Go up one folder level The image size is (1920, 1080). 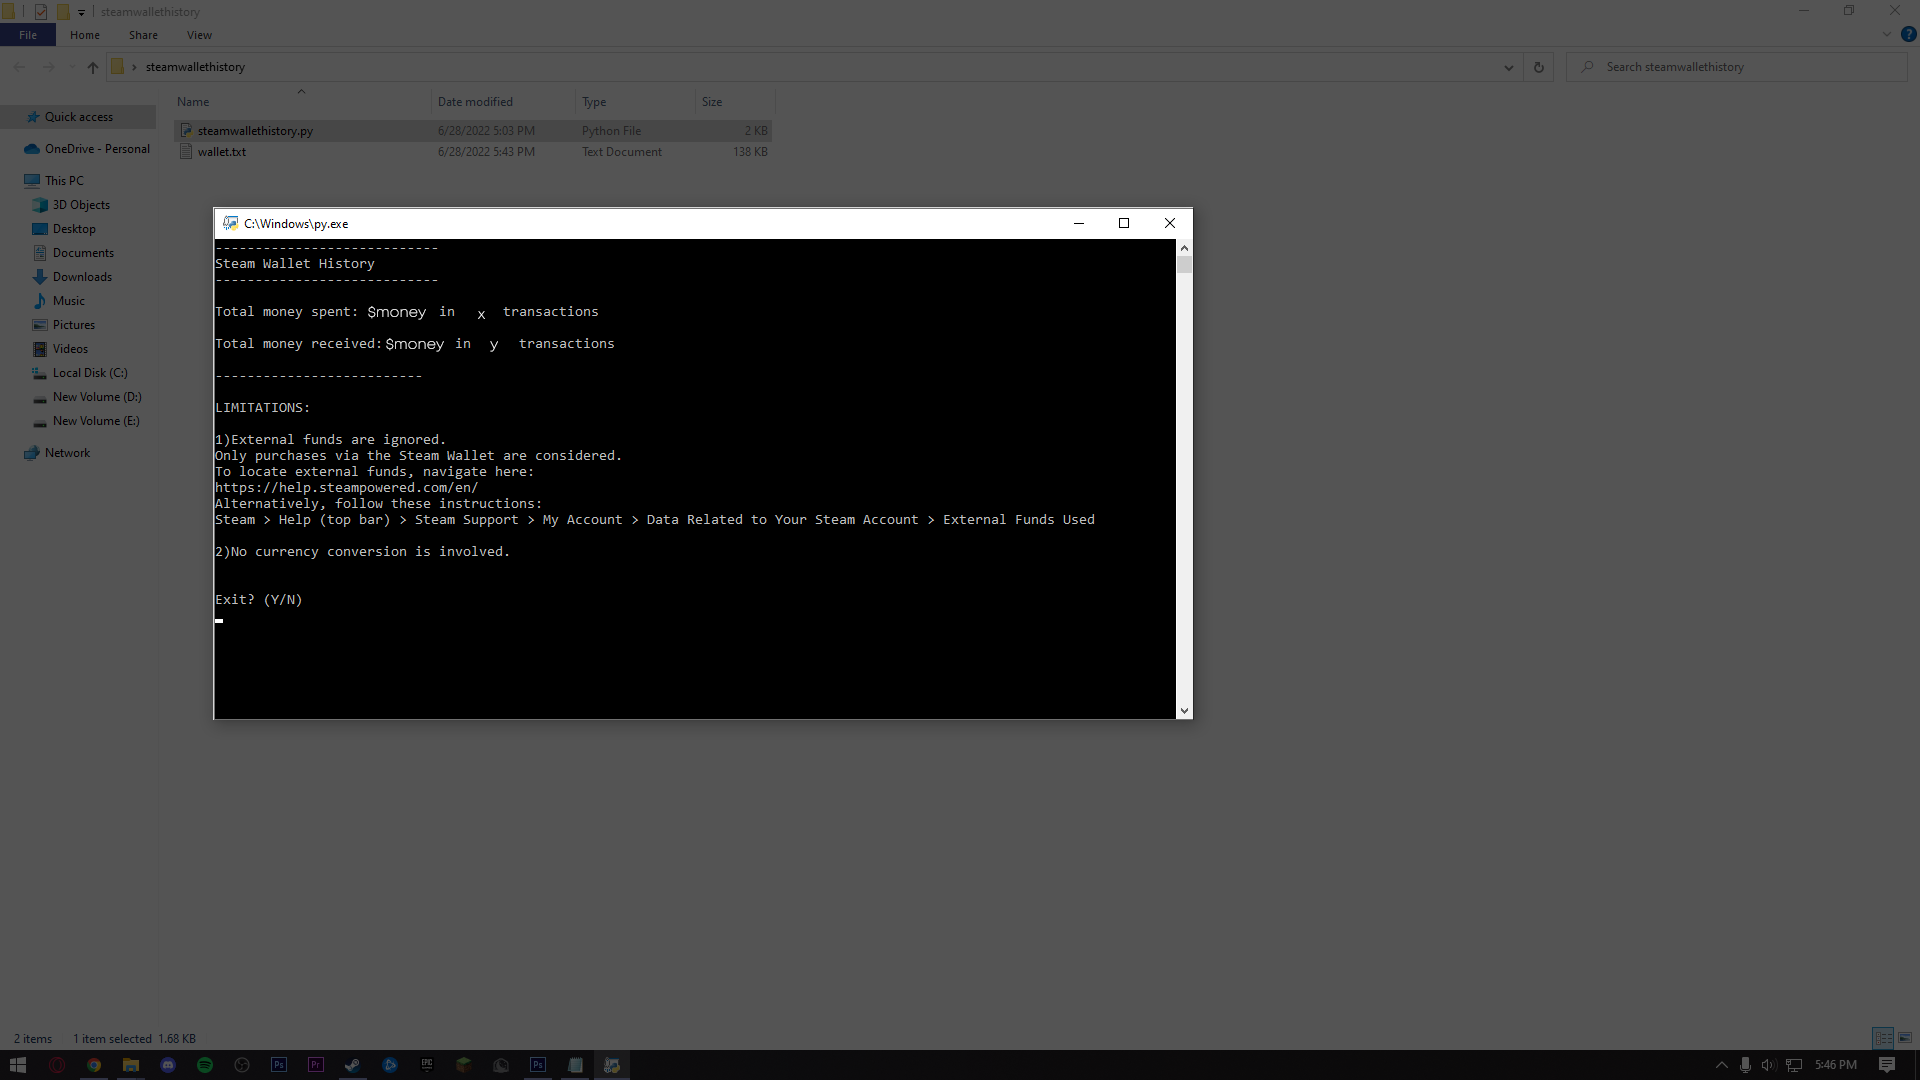pos(93,67)
